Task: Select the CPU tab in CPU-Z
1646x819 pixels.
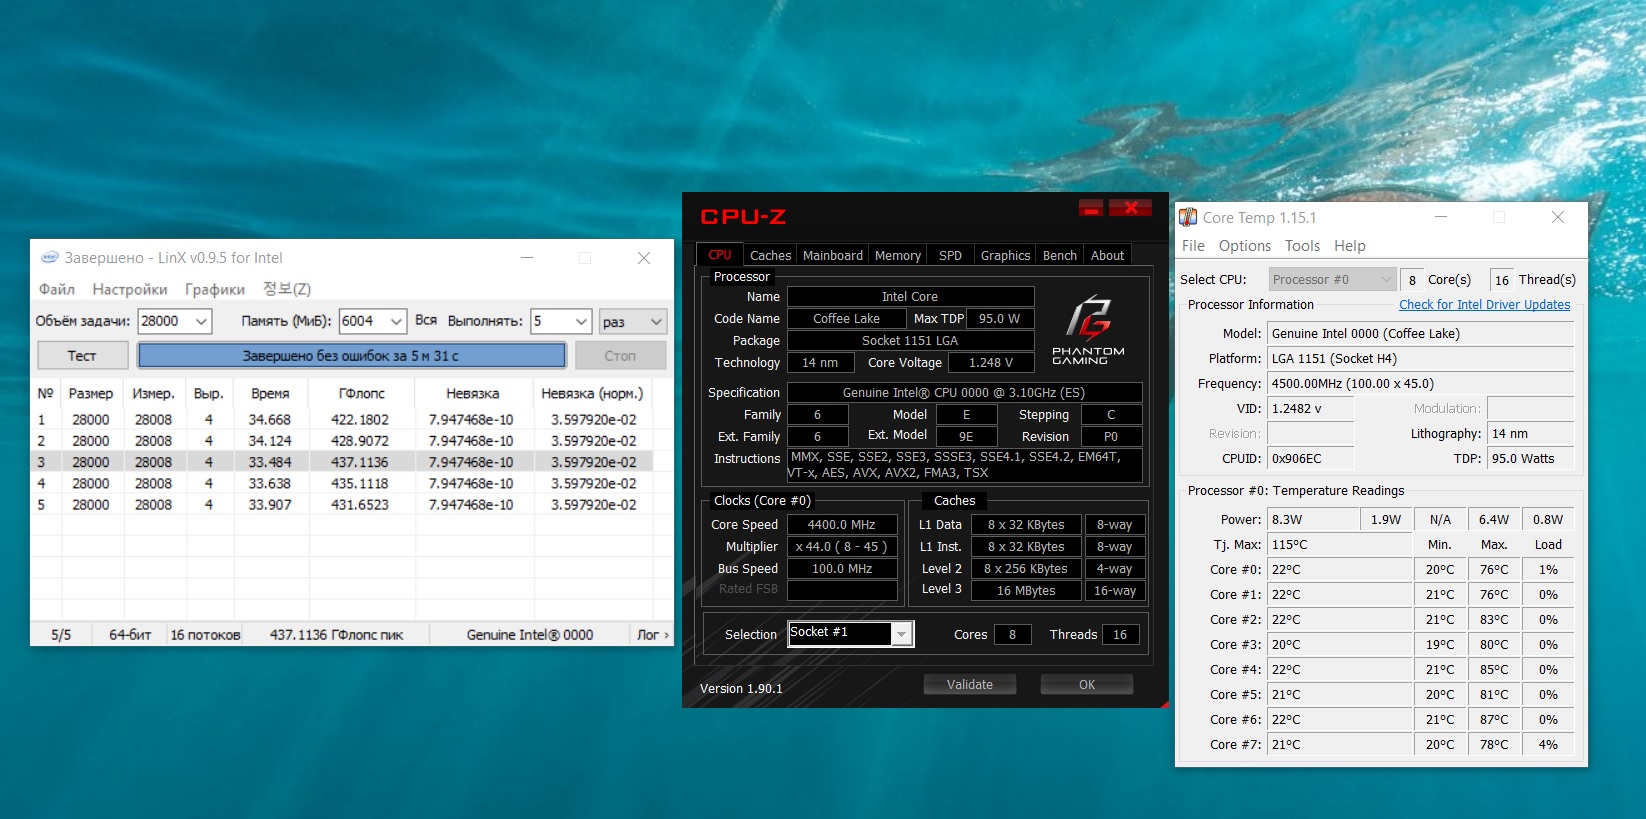Action: point(720,254)
